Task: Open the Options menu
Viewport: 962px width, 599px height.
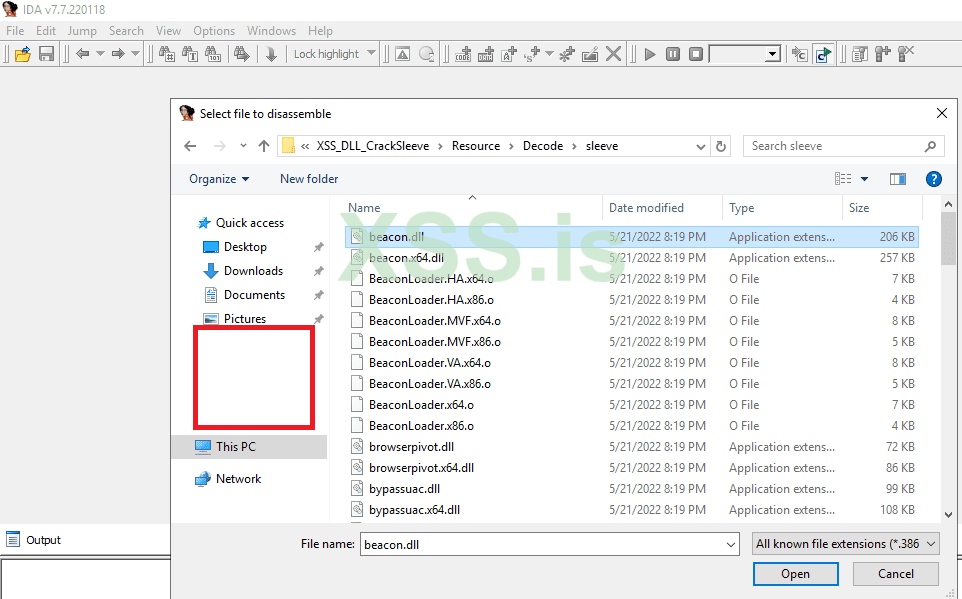Action: click(214, 31)
